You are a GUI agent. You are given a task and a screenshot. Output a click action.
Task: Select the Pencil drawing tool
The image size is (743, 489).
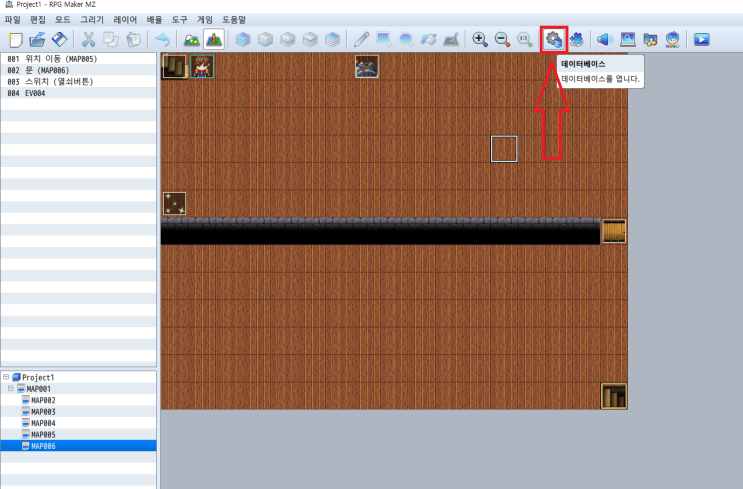(361, 39)
